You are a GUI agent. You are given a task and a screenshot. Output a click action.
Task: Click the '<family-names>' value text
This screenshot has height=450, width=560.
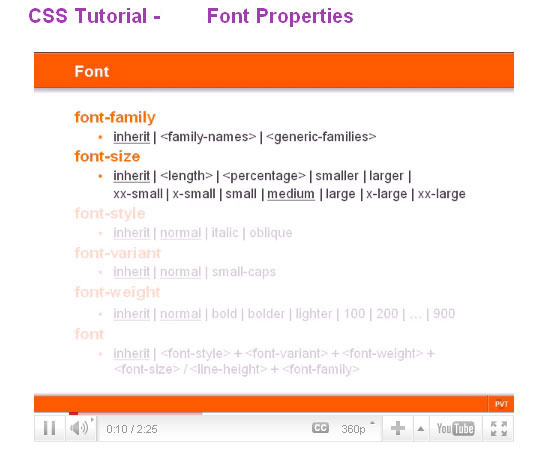coord(208,137)
